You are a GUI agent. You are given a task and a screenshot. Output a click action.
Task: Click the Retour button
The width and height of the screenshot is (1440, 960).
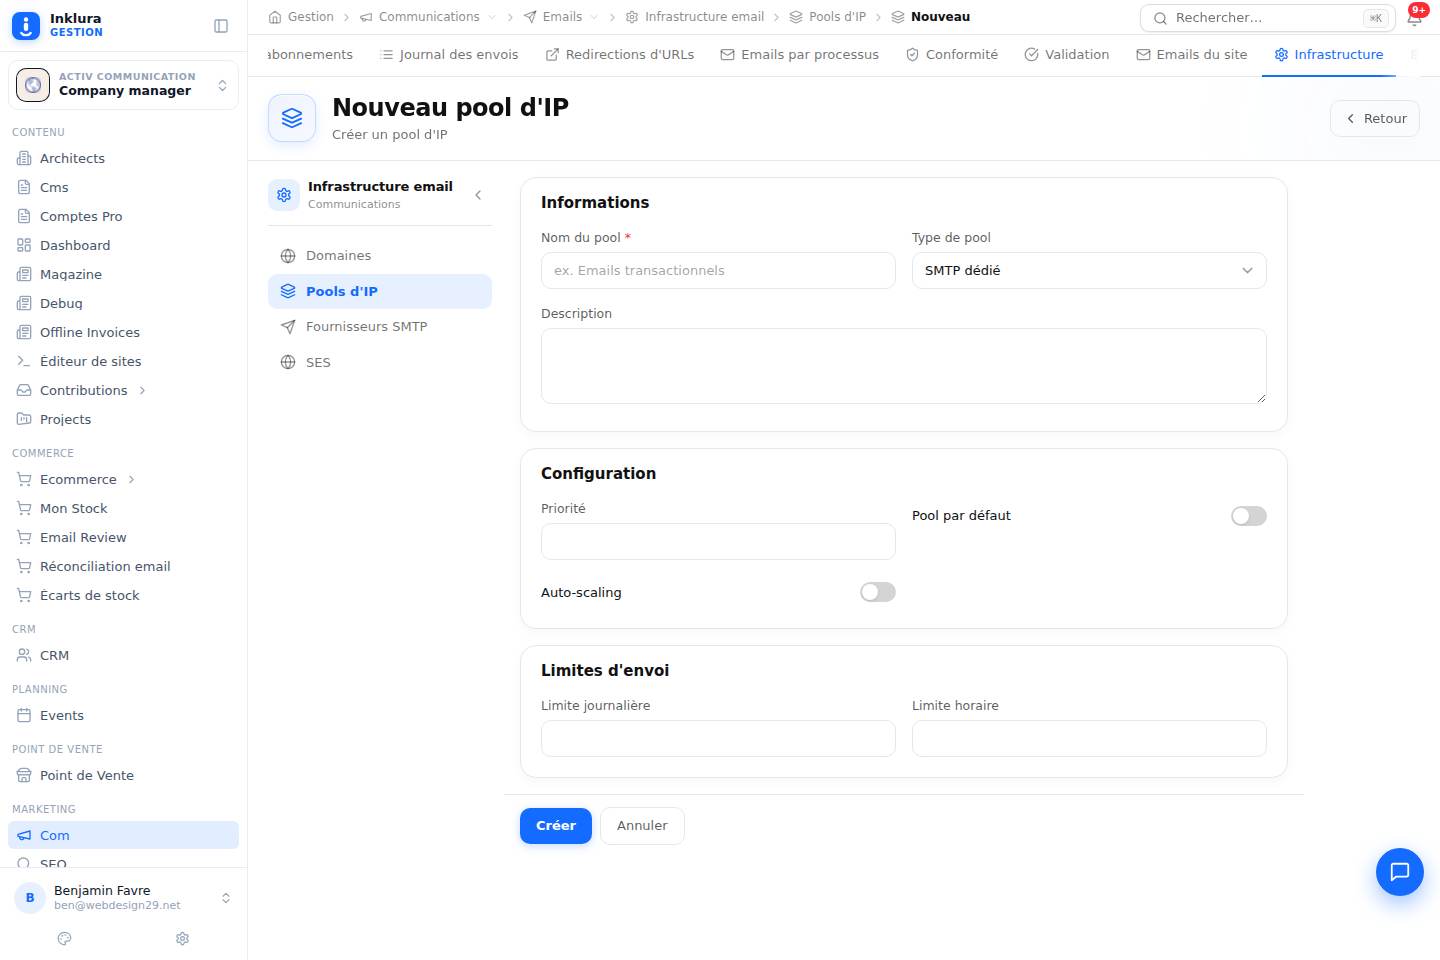(x=1375, y=118)
